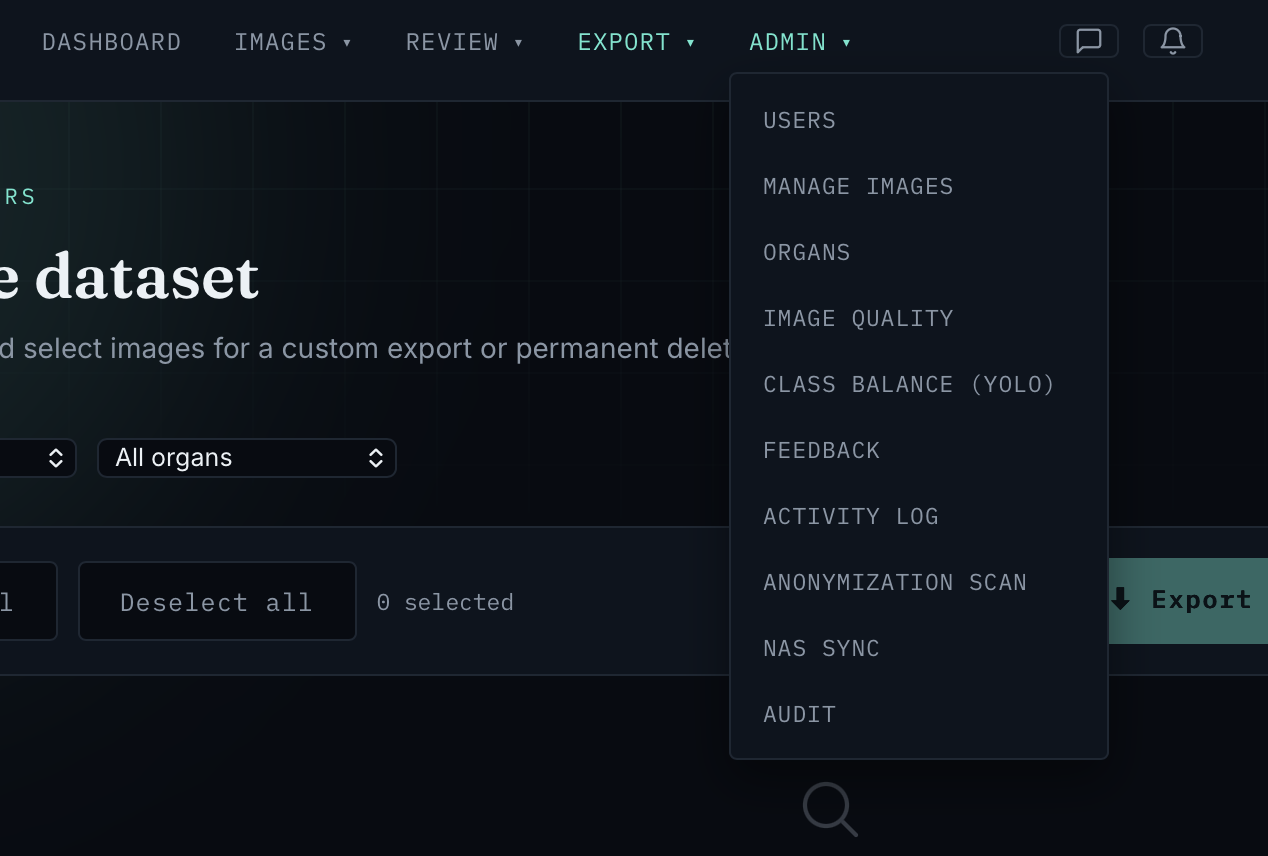Click Deselect all button

(217, 601)
